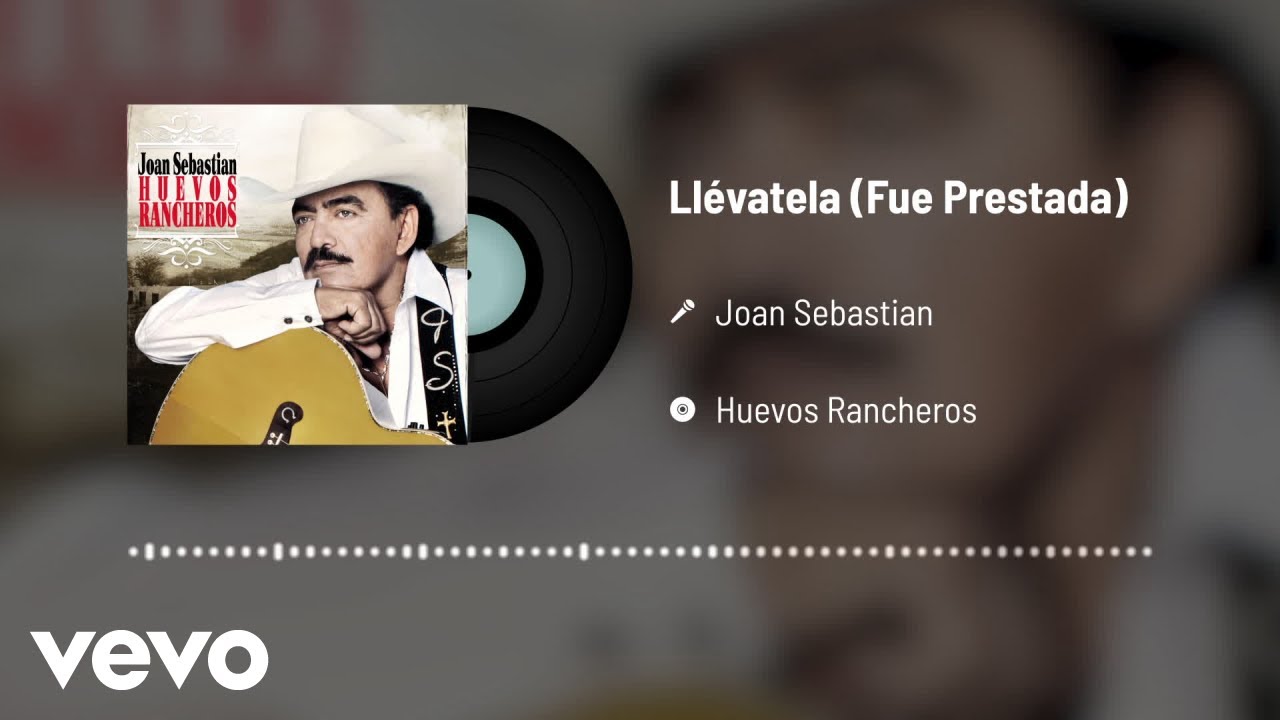Click the black vinyl record disc
Image resolution: width=1280 pixels, height=720 pixels.
click(549, 274)
